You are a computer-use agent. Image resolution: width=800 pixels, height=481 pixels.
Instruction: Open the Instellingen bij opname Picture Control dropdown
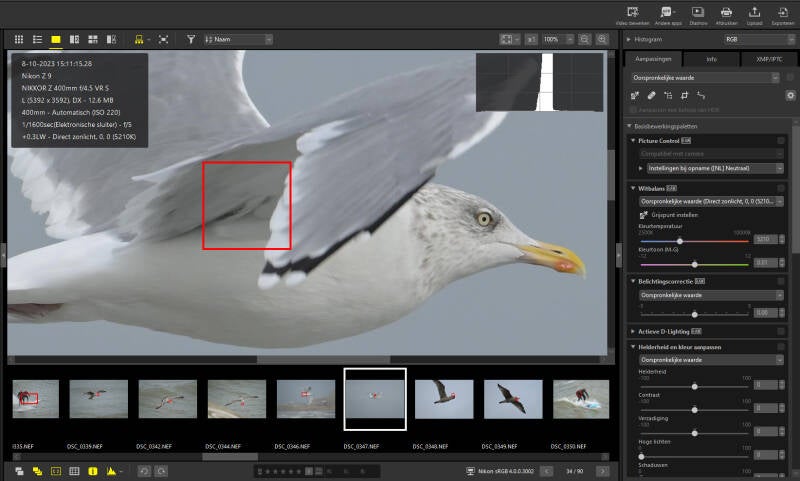pyautogui.click(x=715, y=168)
